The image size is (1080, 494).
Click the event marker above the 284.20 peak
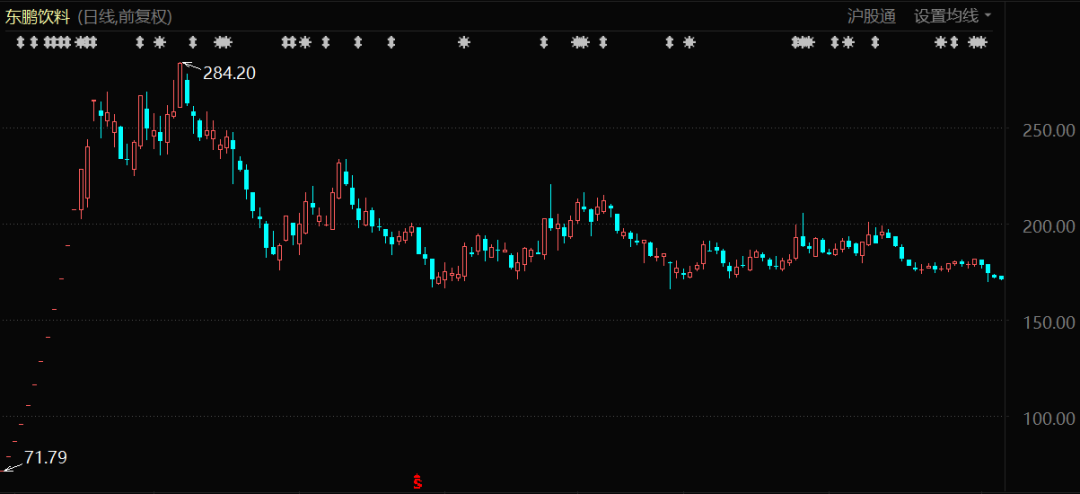coord(192,42)
